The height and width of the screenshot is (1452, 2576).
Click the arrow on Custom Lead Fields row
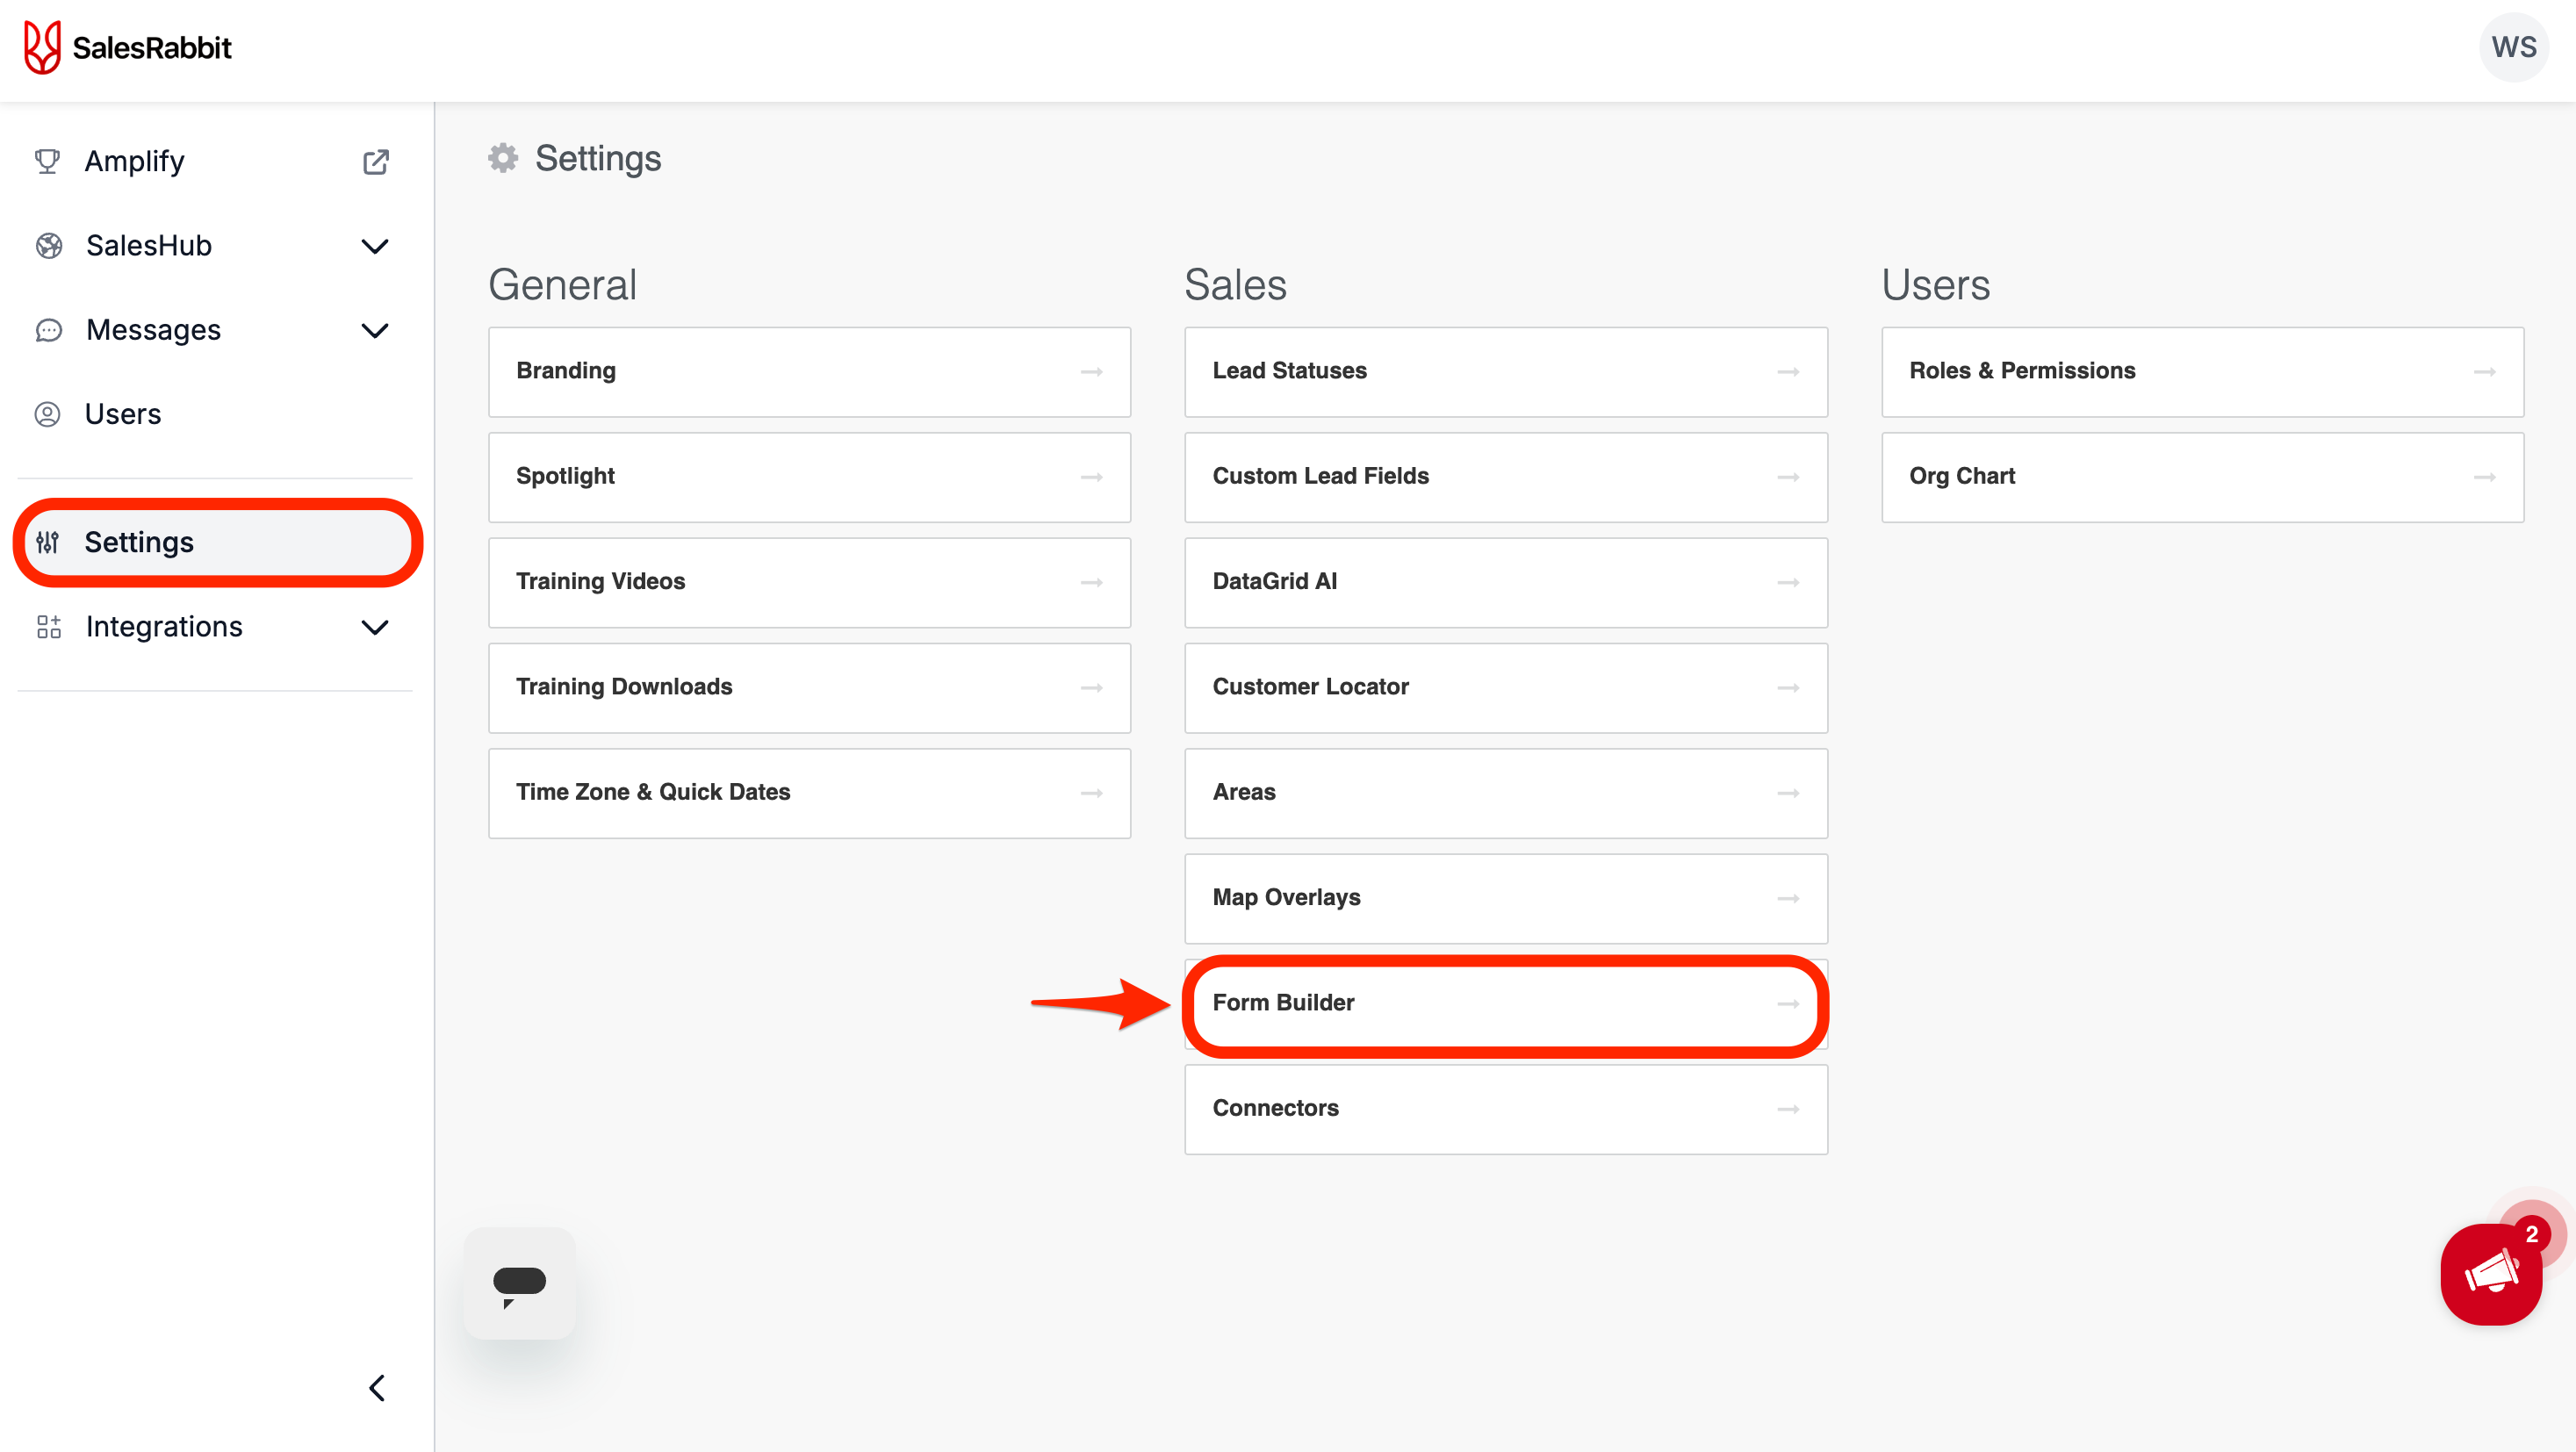[1788, 477]
